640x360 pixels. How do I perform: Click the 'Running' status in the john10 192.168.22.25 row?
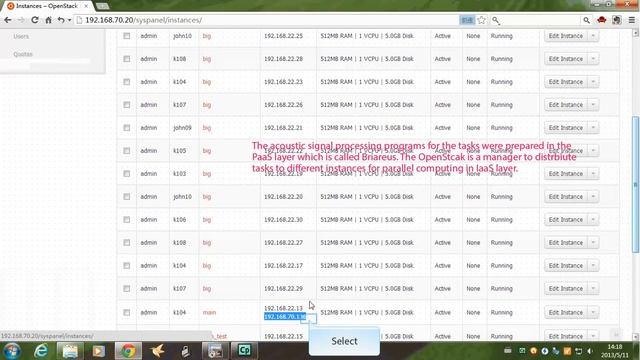pyautogui.click(x=502, y=36)
